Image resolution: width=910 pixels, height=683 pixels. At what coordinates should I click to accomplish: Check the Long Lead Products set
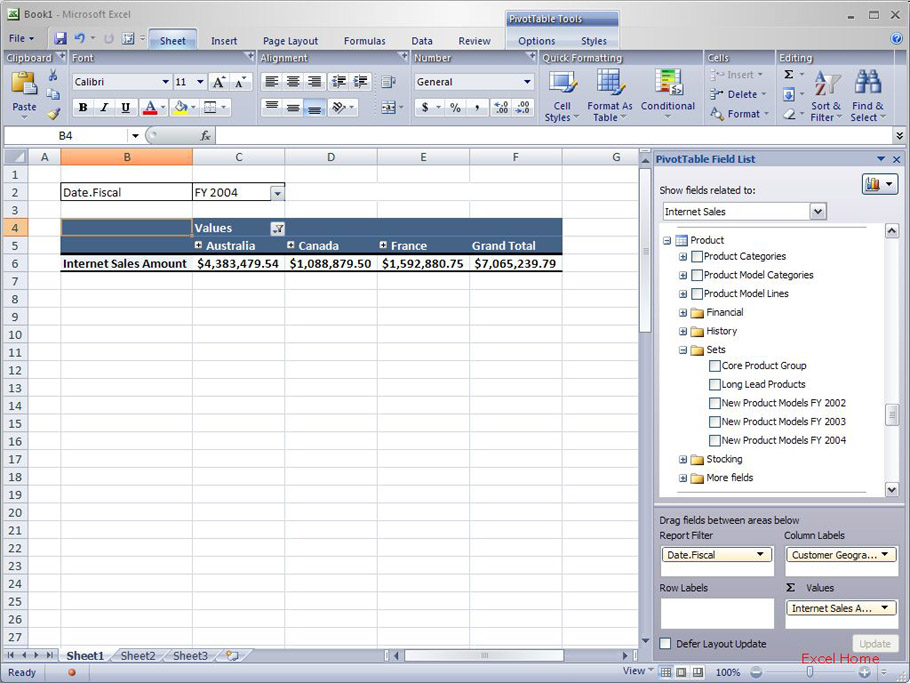(715, 384)
